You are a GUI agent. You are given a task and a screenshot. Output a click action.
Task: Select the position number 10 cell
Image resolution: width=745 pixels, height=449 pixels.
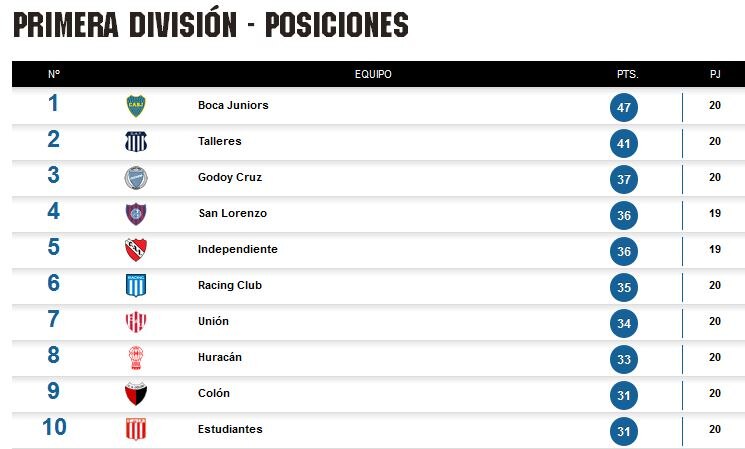coord(54,427)
